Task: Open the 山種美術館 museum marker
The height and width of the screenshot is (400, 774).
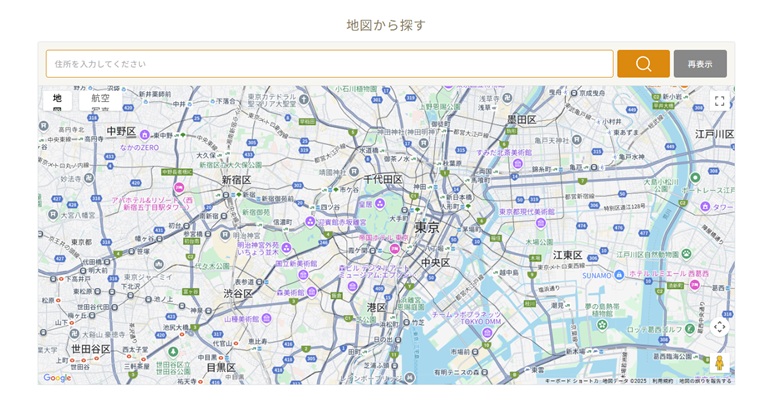Action: click(267, 318)
